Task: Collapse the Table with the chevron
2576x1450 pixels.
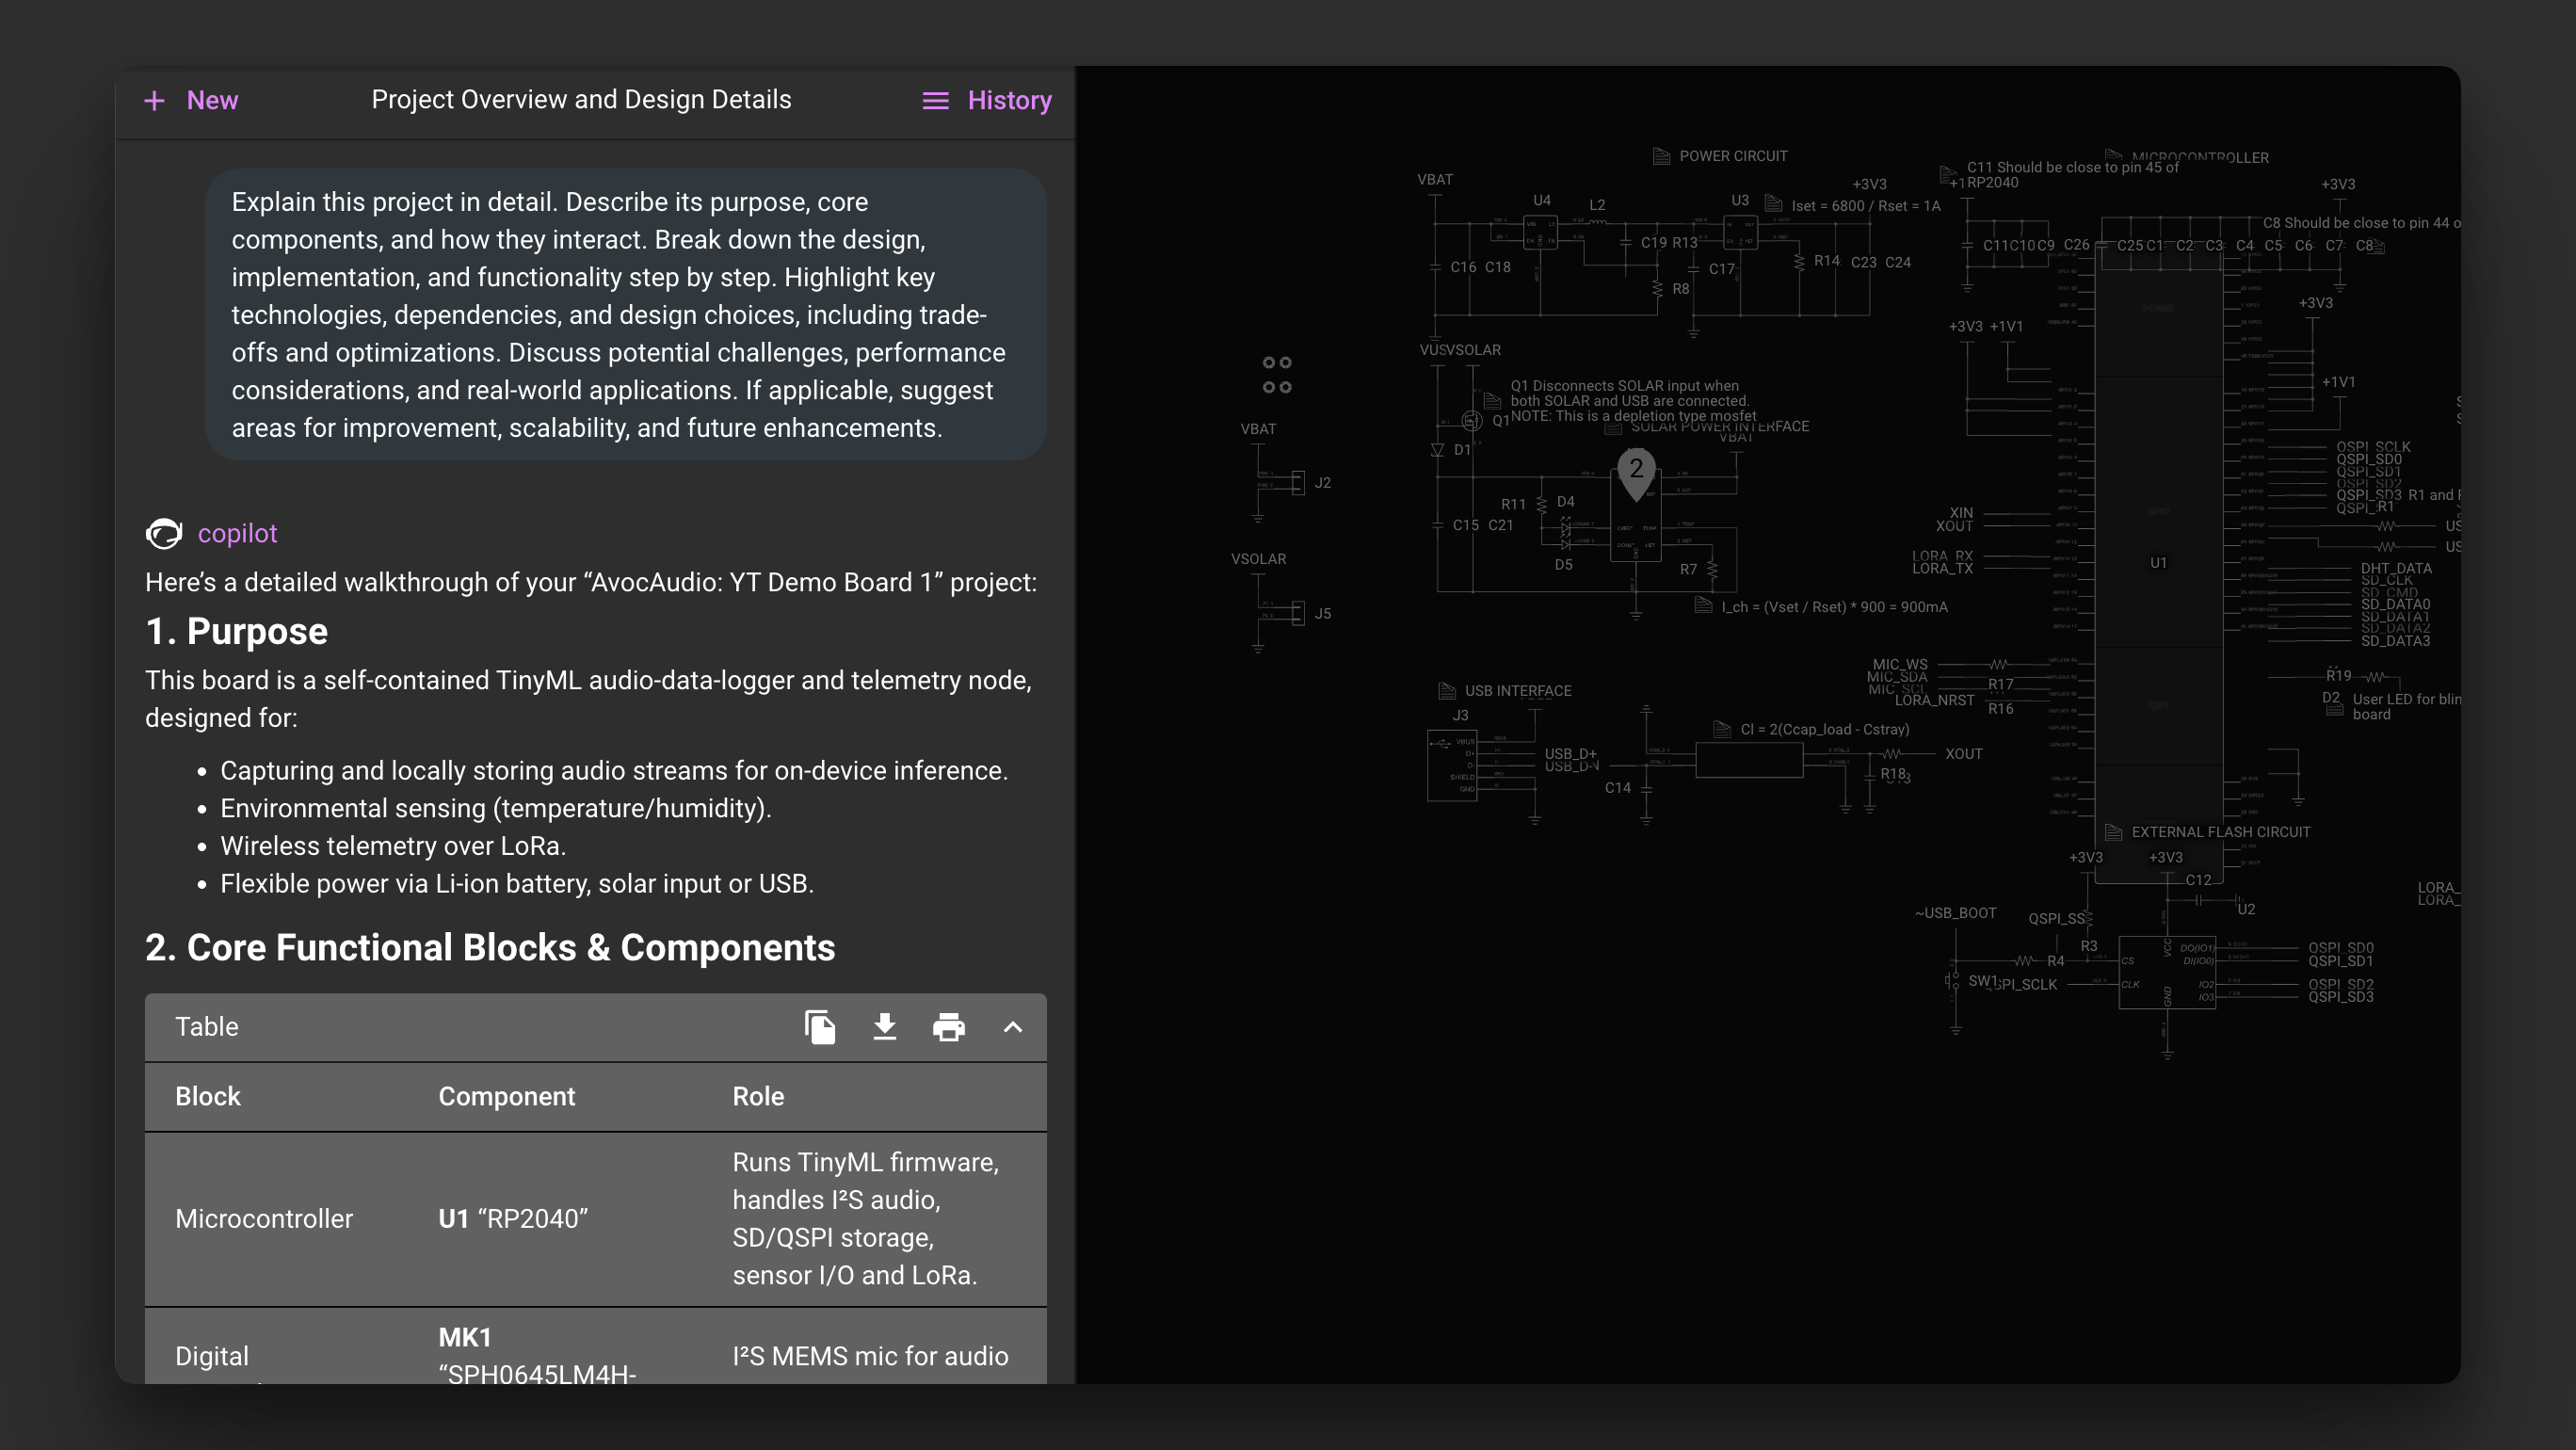Action: tap(1012, 1027)
